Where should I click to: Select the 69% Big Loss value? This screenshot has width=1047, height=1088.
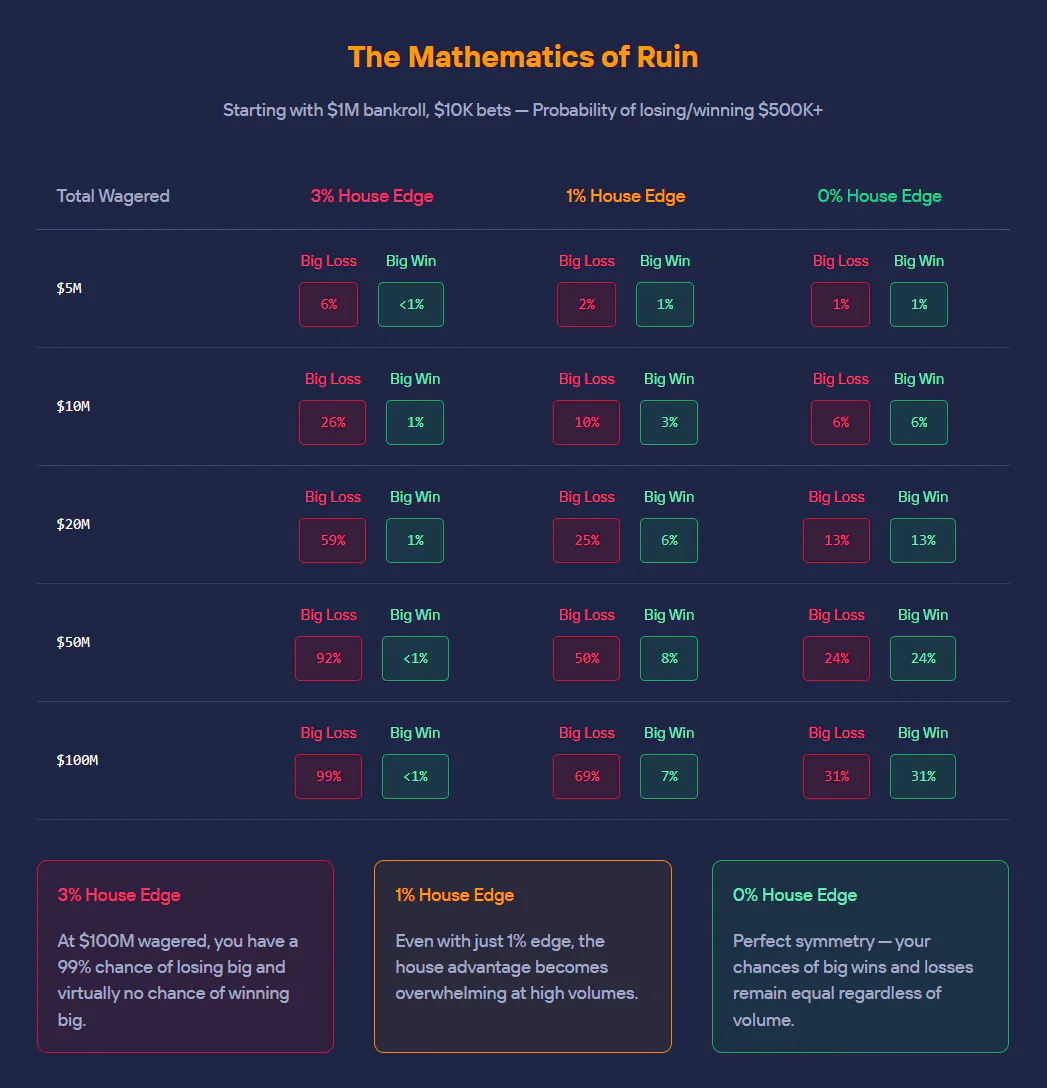[586, 776]
